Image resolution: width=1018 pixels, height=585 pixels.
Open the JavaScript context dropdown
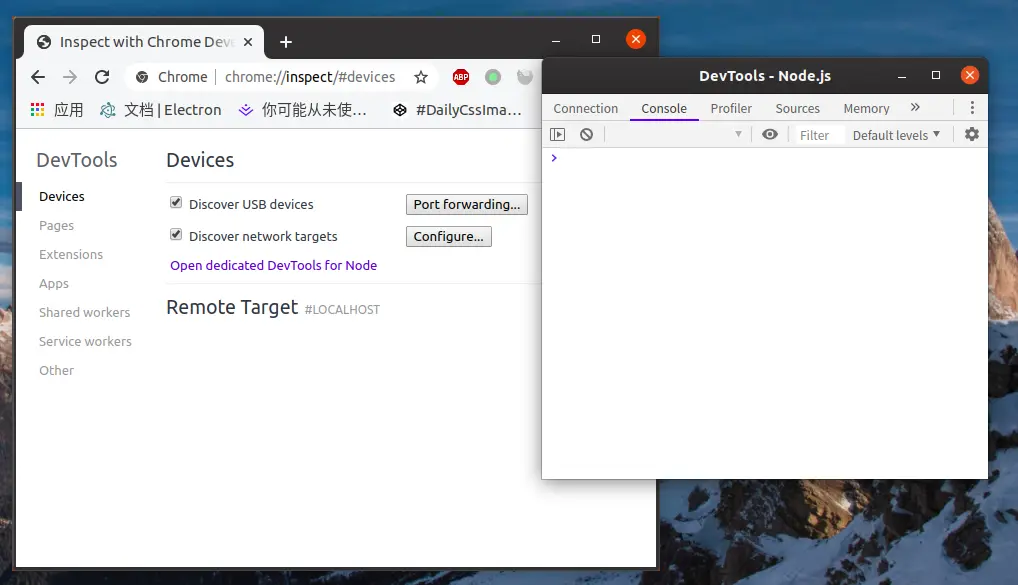click(x=677, y=134)
